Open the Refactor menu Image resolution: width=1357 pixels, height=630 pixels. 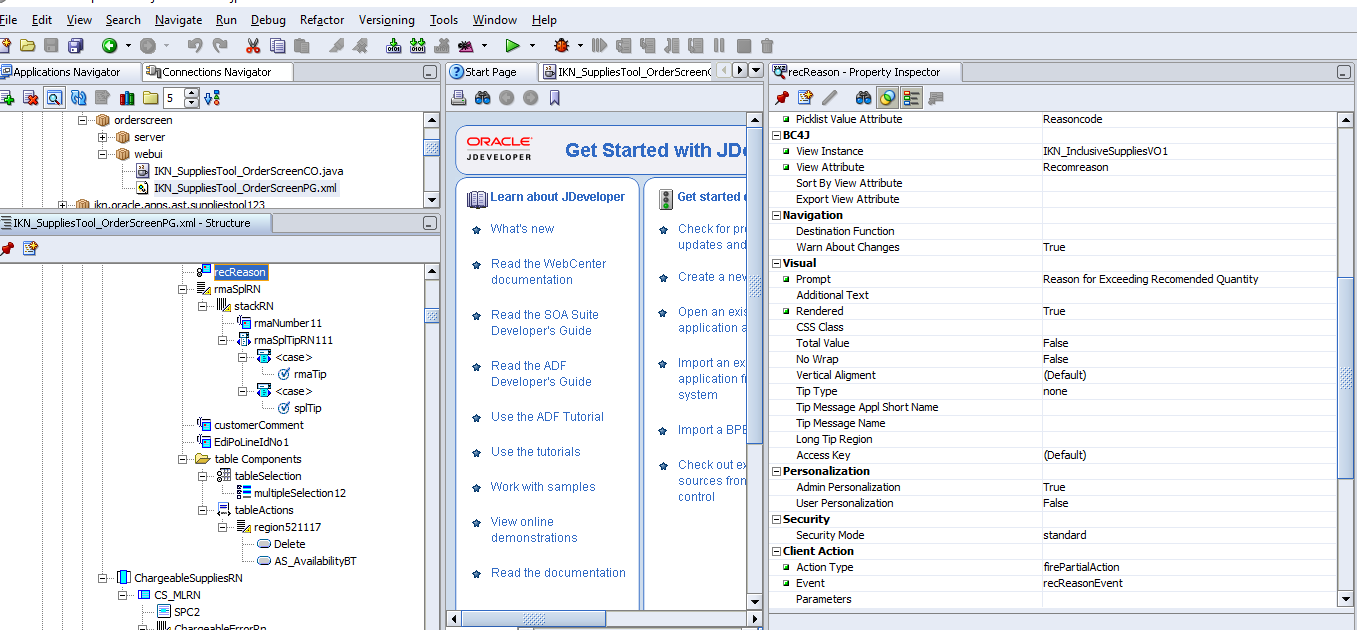[322, 19]
